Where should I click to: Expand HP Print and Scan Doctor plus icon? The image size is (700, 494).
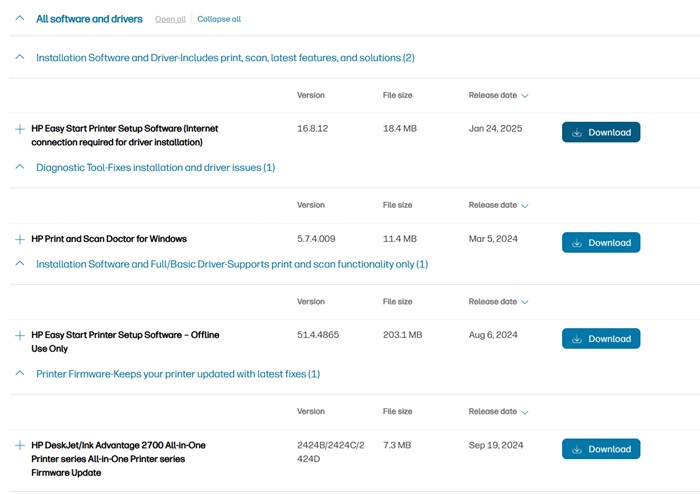pos(20,240)
